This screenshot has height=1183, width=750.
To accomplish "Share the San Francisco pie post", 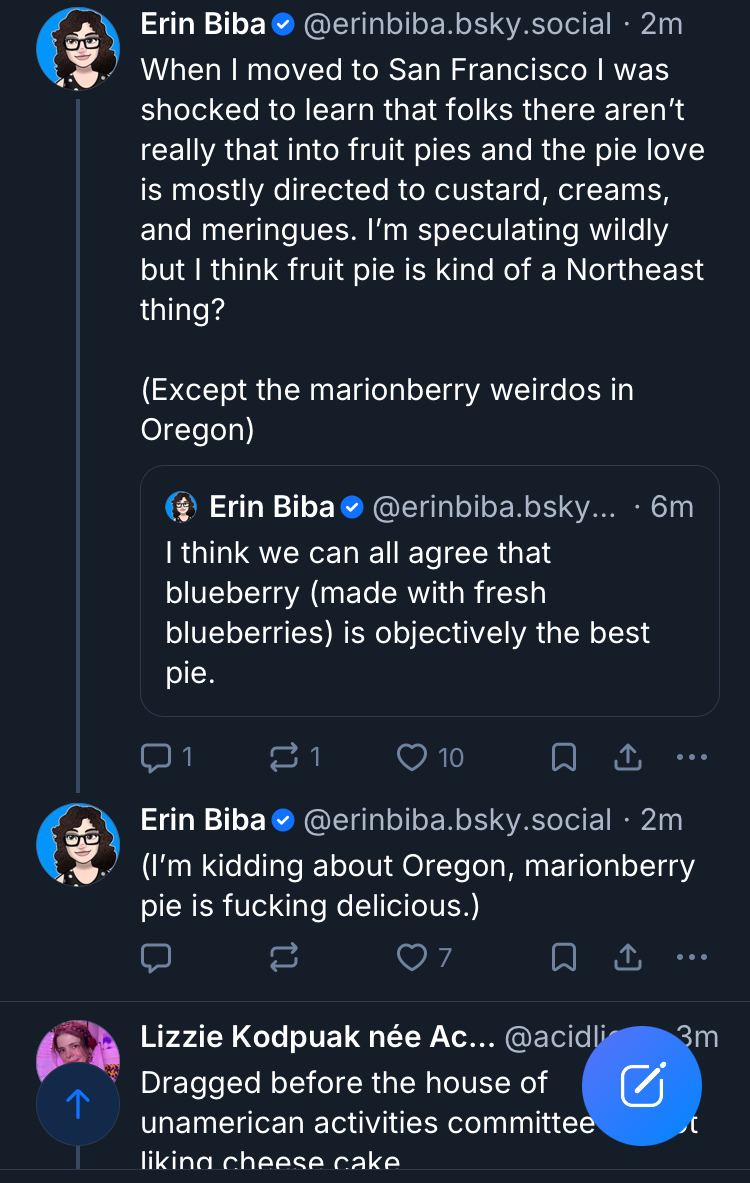I will pyautogui.click(x=627, y=758).
